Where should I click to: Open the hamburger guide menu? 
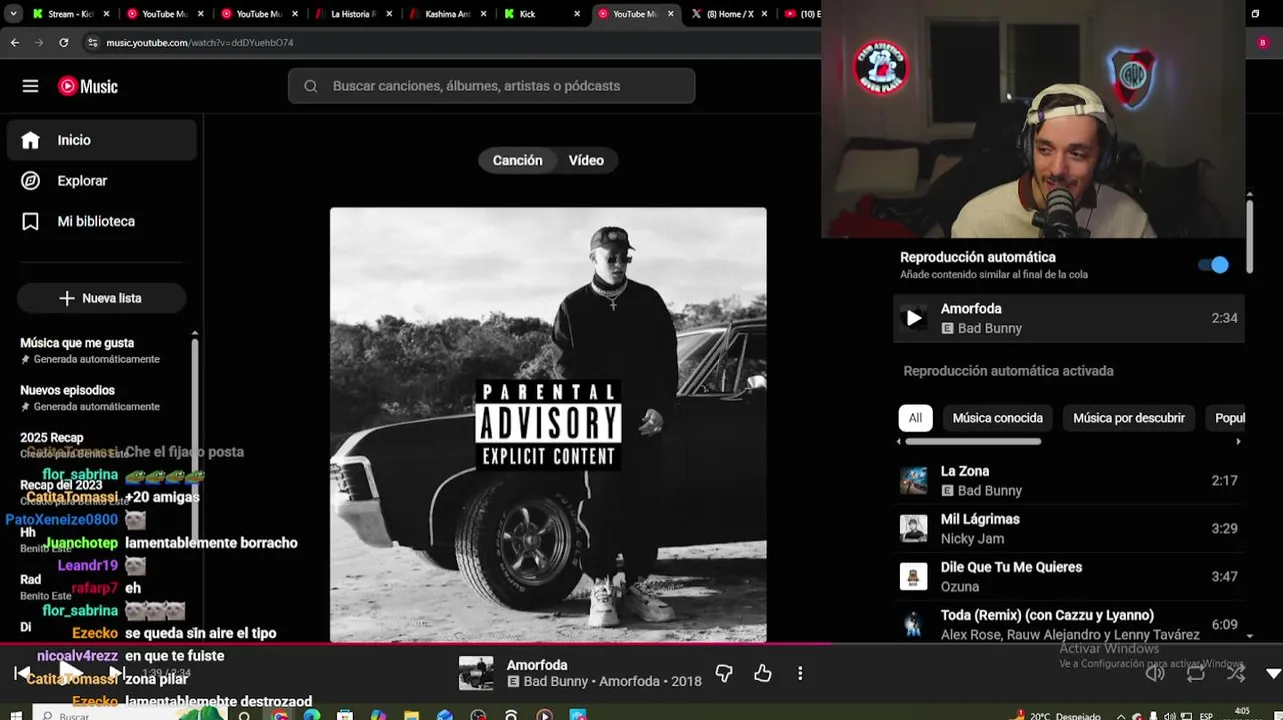(30, 86)
